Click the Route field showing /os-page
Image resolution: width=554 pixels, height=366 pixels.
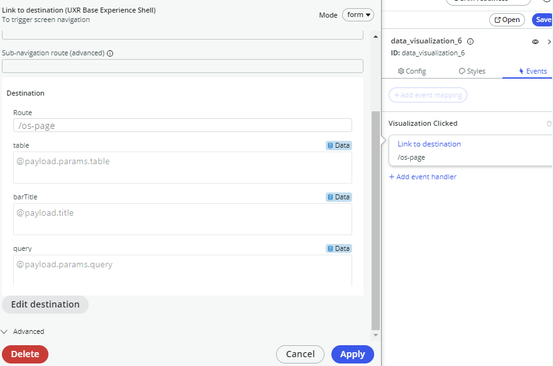(x=182, y=125)
